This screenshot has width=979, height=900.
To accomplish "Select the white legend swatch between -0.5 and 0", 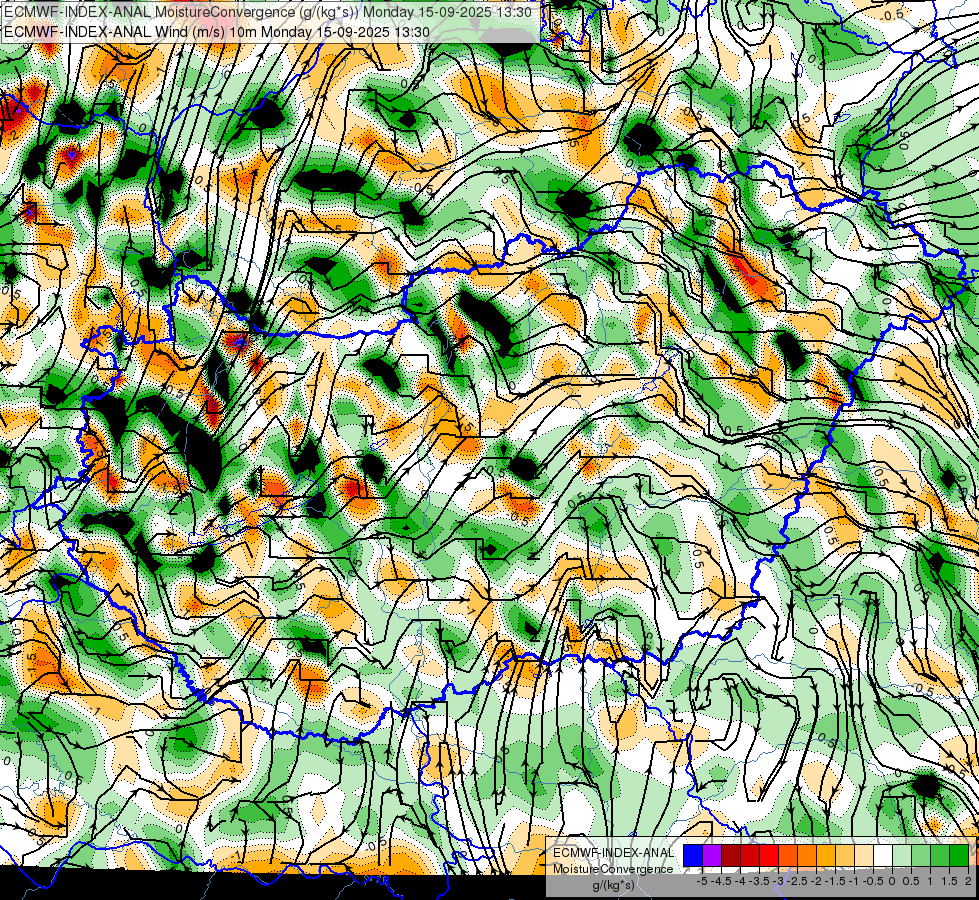I will tap(883, 856).
